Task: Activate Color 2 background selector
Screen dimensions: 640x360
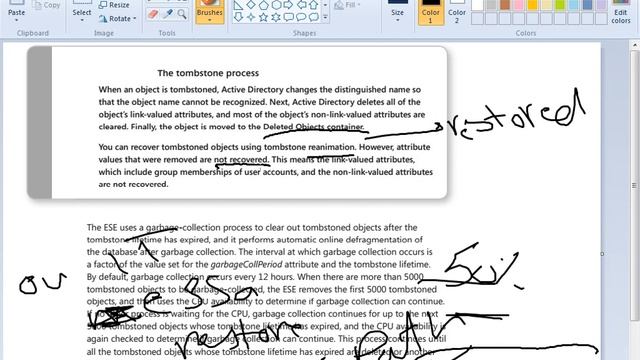Action: click(x=457, y=12)
